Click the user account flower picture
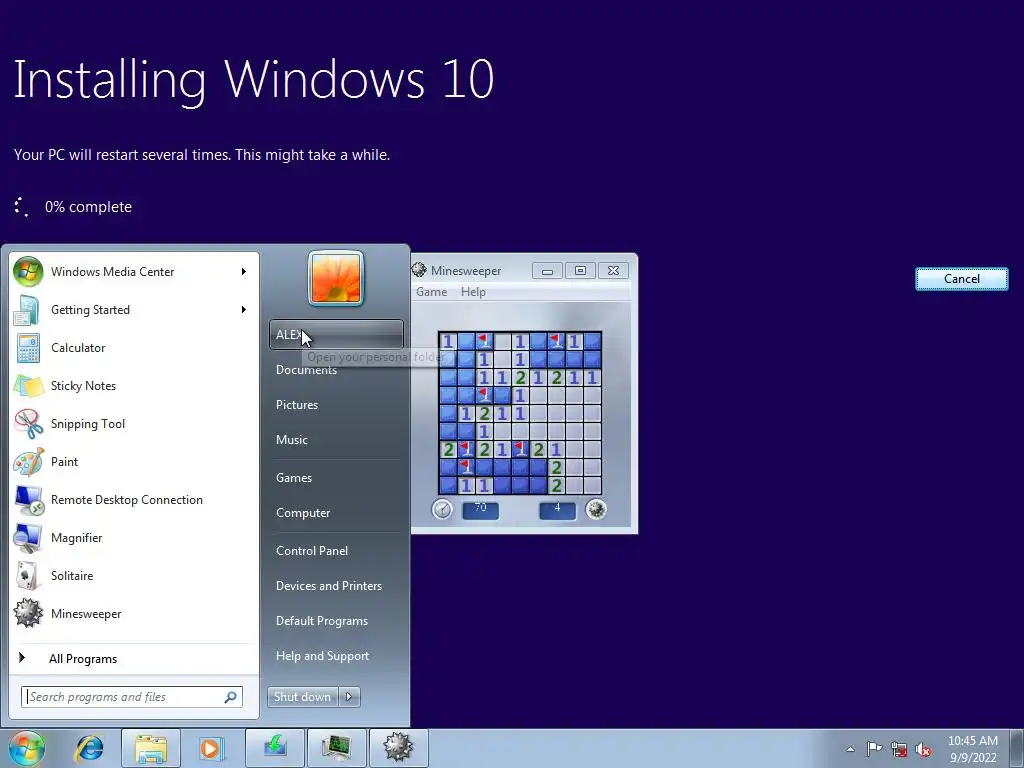 tap(336, 278)
